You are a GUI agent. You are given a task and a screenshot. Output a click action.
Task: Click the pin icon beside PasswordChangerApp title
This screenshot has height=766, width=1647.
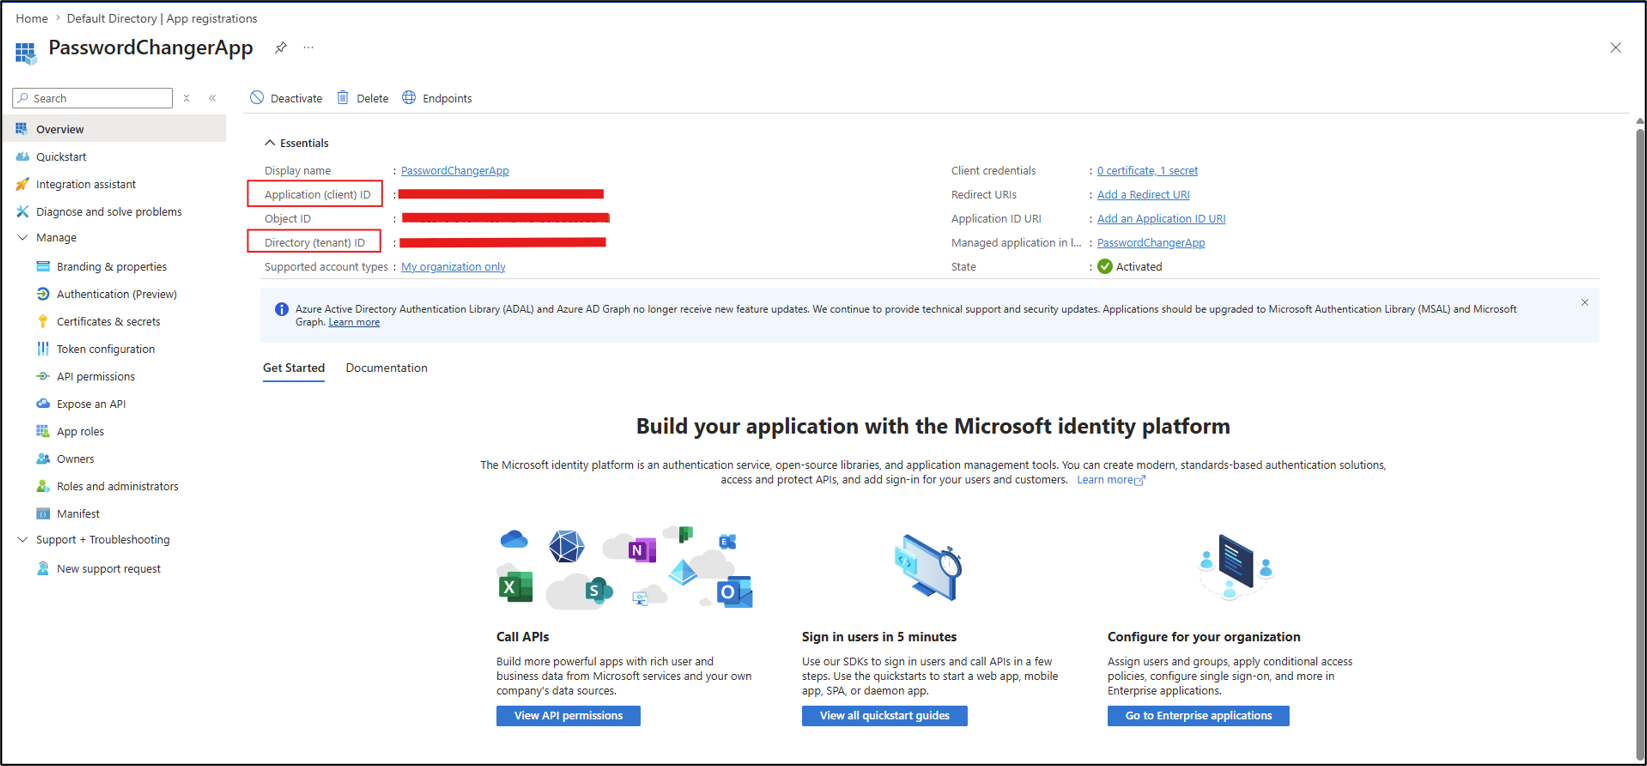[x=281, y=48]
